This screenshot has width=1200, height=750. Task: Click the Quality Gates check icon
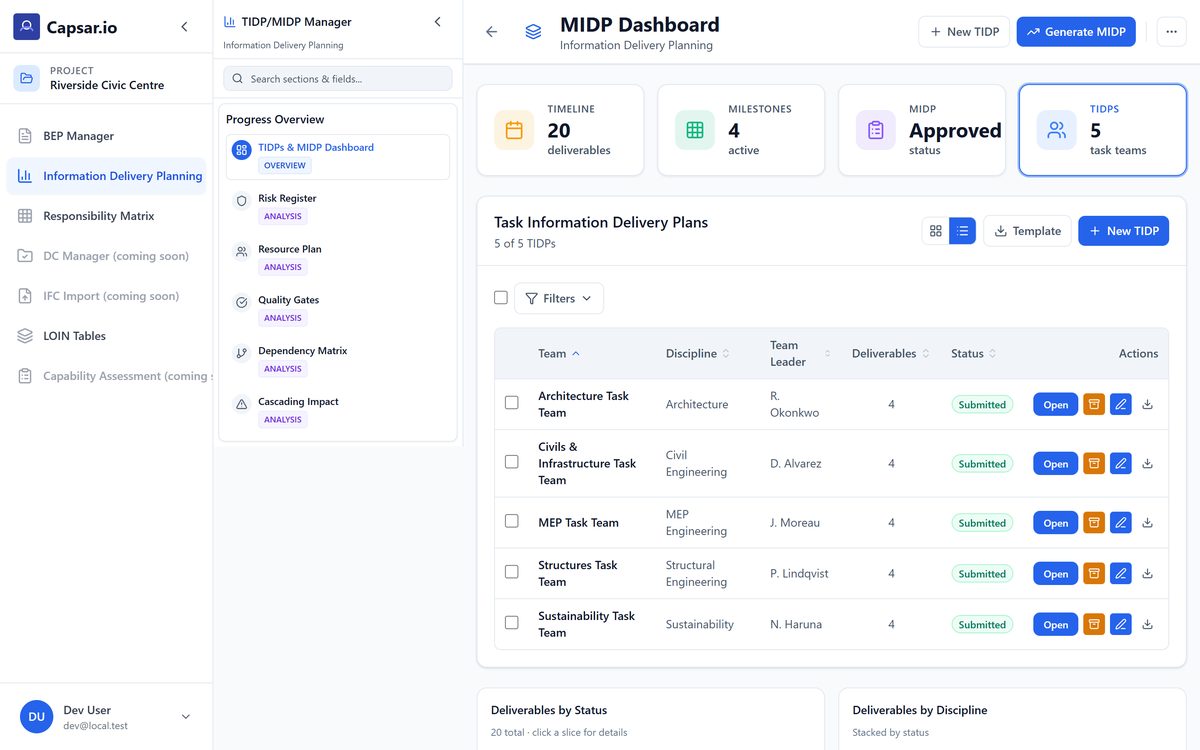tap(241, 303)
